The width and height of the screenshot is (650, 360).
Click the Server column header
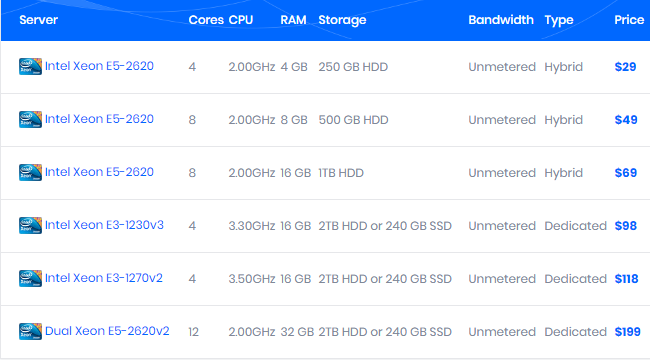[x=39, y=20]
